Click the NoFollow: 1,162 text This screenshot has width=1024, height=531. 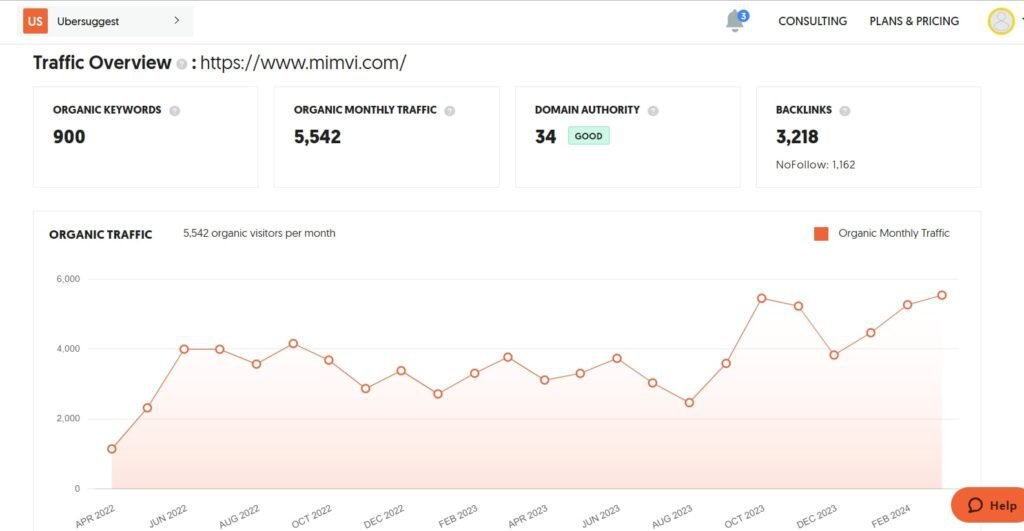[x=815, y=165]
